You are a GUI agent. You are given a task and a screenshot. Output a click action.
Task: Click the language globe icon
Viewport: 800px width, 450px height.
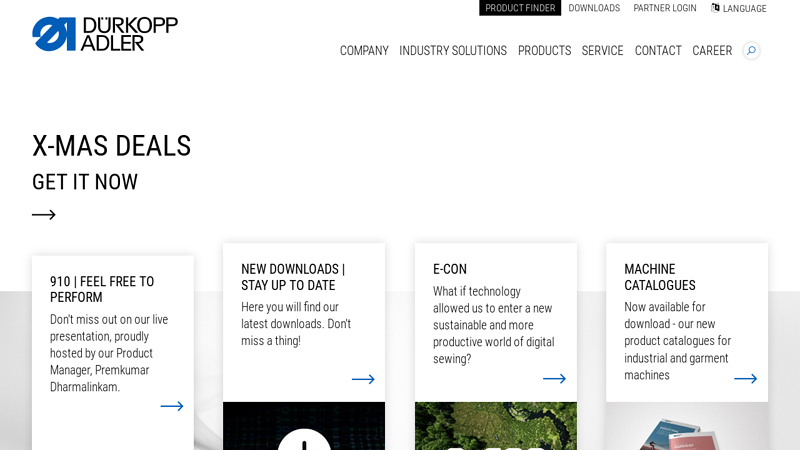[716, 8]
